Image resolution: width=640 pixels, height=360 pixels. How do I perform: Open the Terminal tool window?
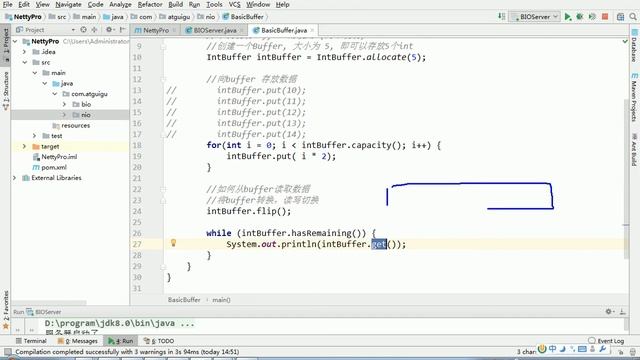(31, 341)
